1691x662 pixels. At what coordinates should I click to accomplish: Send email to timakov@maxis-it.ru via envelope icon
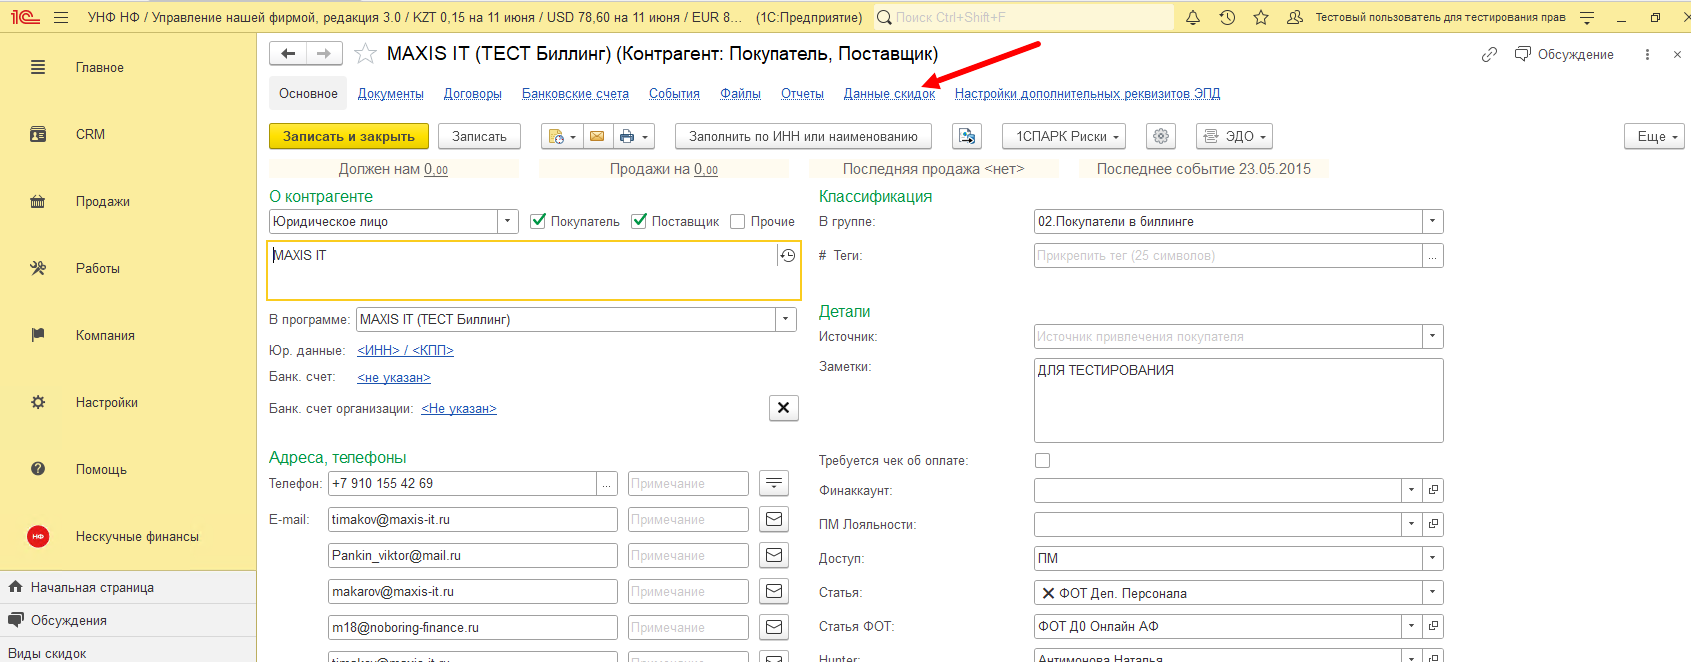coord(774,519)
